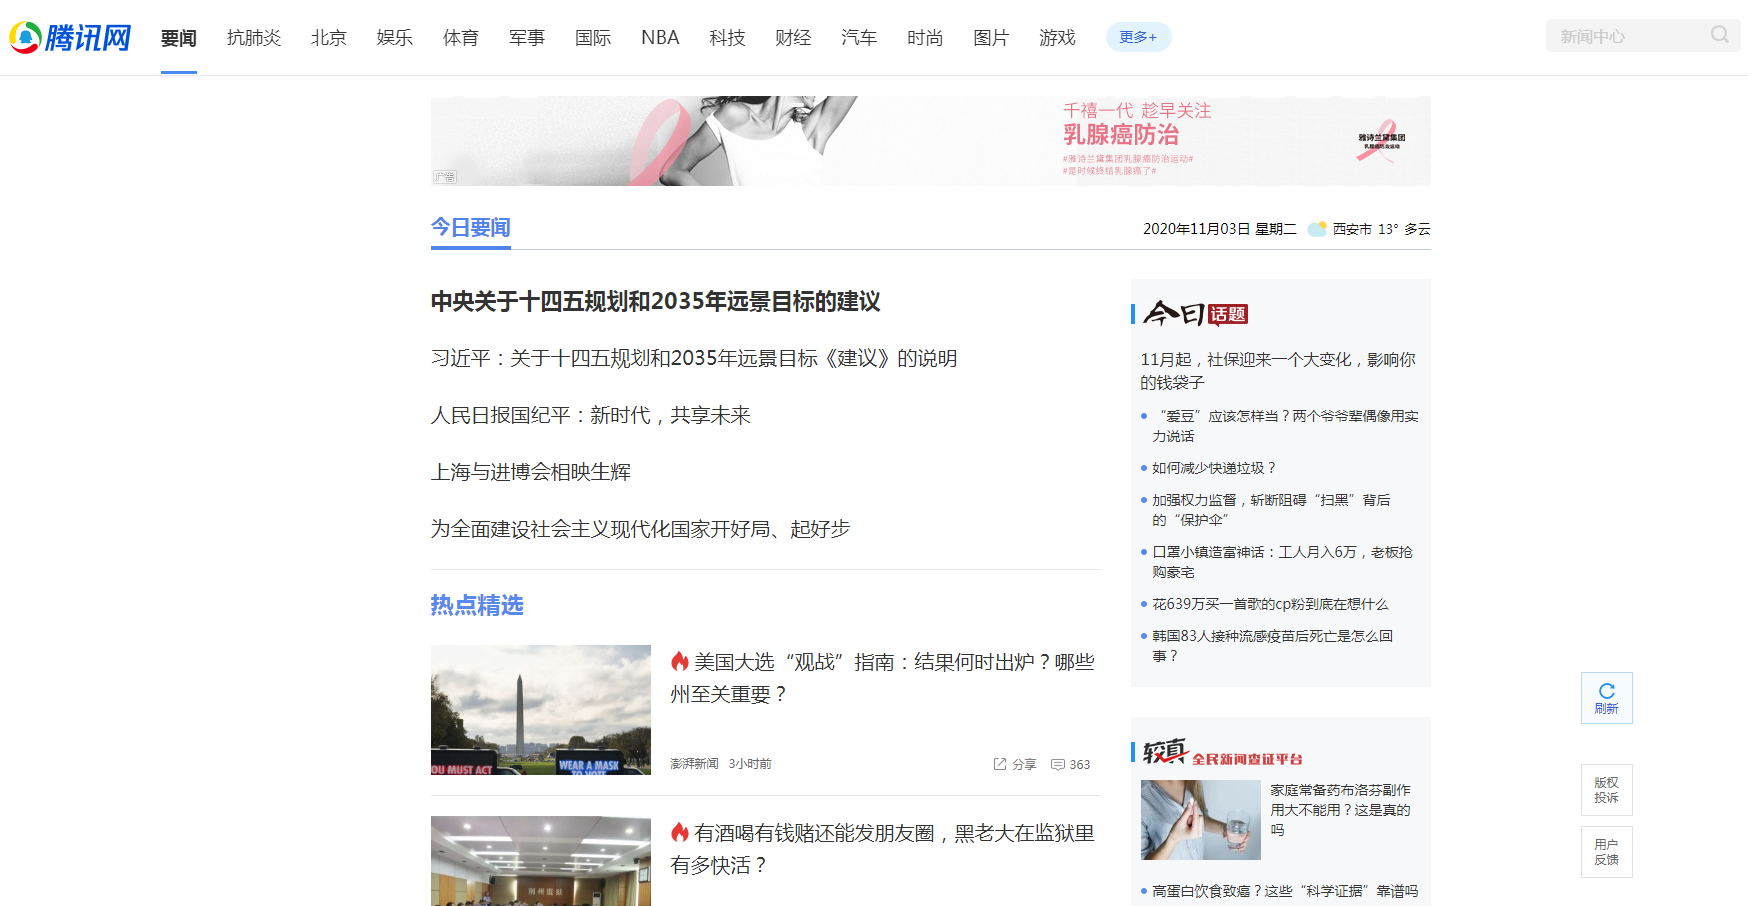Click the breast cancer awareness banner ad
The height and width of the screenshot is (906, 1748).
coord(930,141)
